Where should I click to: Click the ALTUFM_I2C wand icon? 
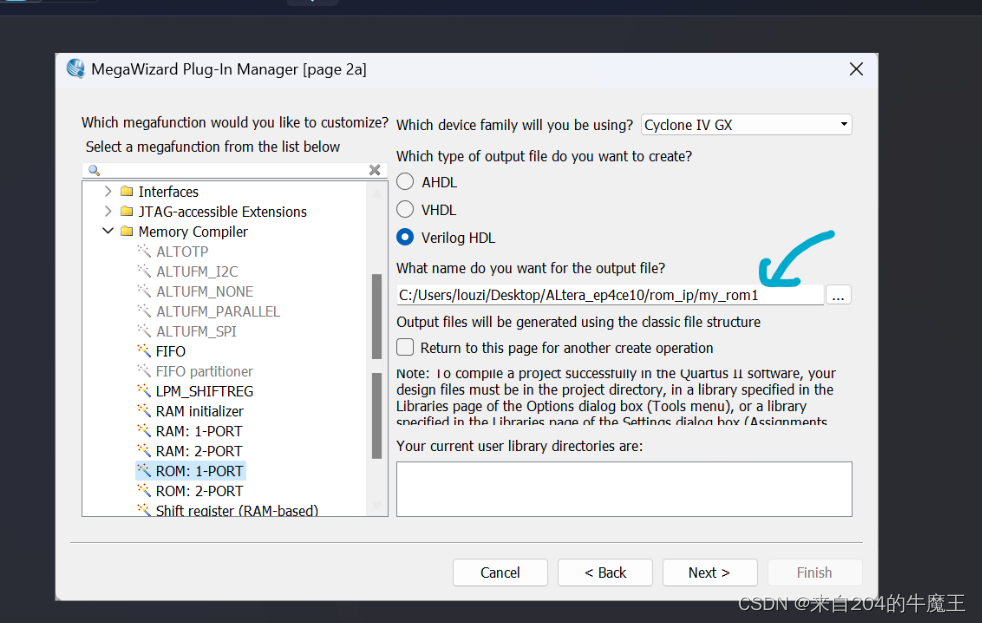(144, 271)
